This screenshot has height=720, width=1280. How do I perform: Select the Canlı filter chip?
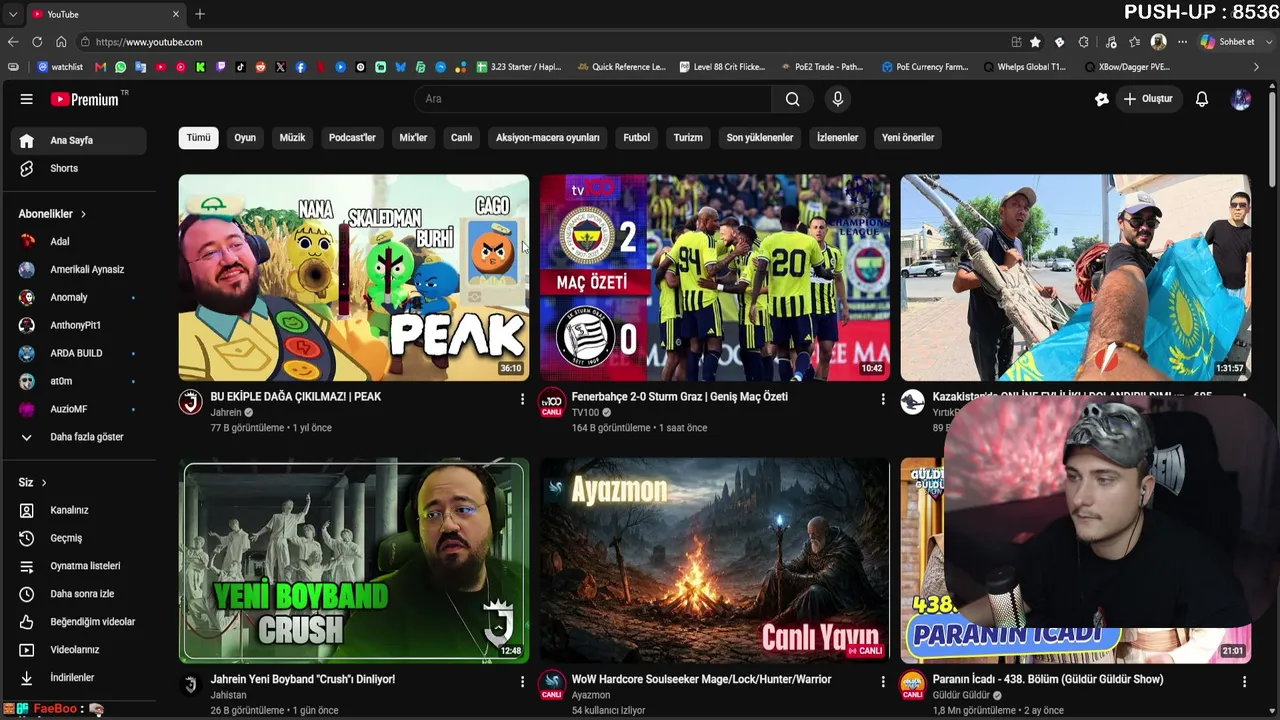click(461, 138)
